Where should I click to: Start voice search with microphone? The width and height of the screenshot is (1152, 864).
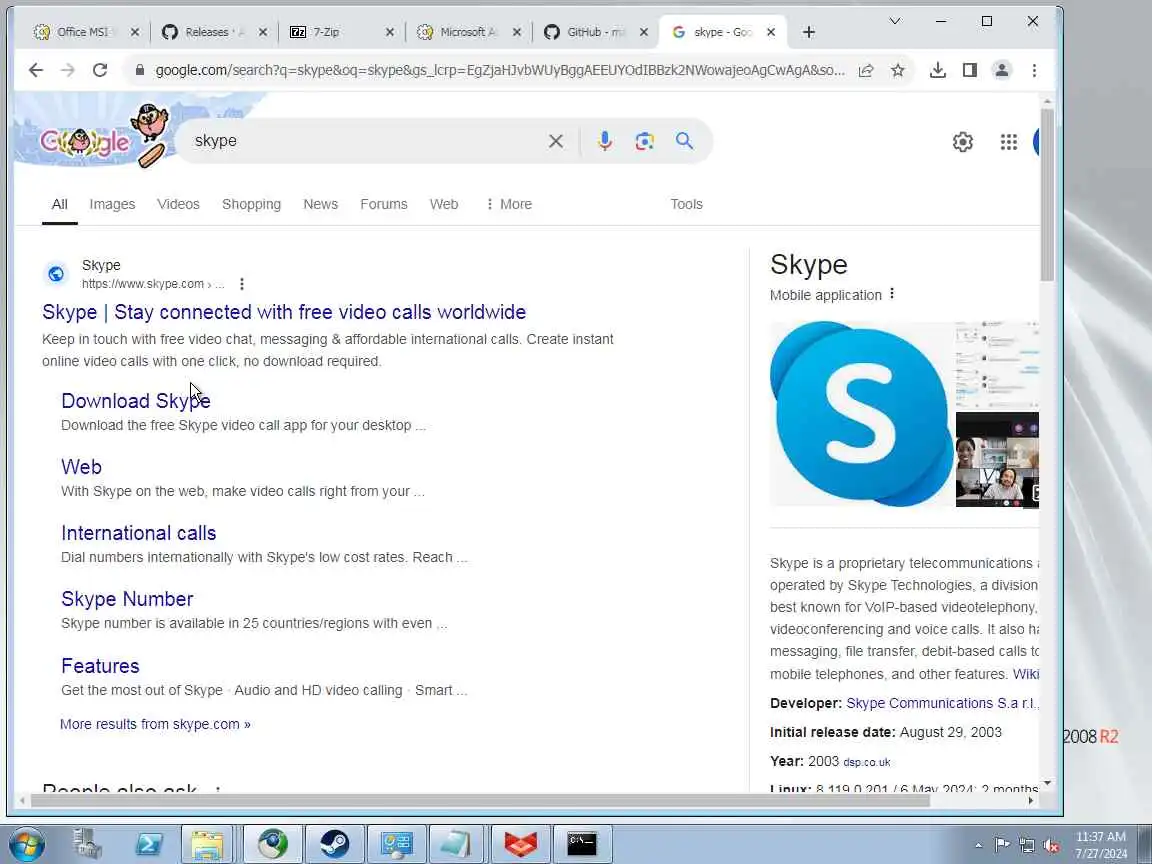point(605,141)
